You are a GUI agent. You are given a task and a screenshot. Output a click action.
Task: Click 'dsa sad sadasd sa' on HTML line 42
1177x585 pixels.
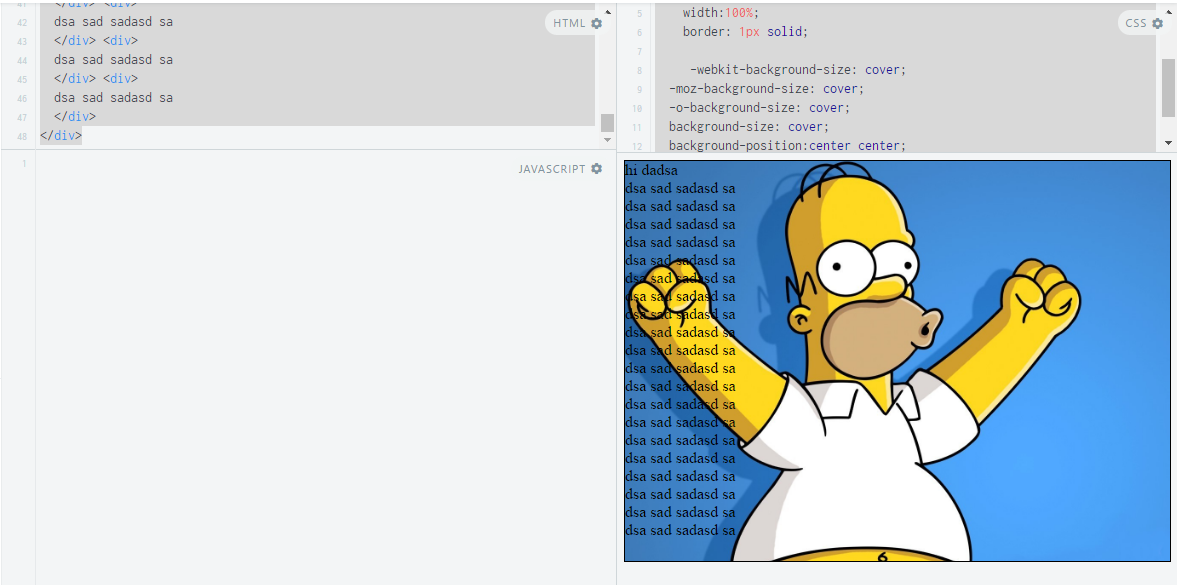(113, 22)
